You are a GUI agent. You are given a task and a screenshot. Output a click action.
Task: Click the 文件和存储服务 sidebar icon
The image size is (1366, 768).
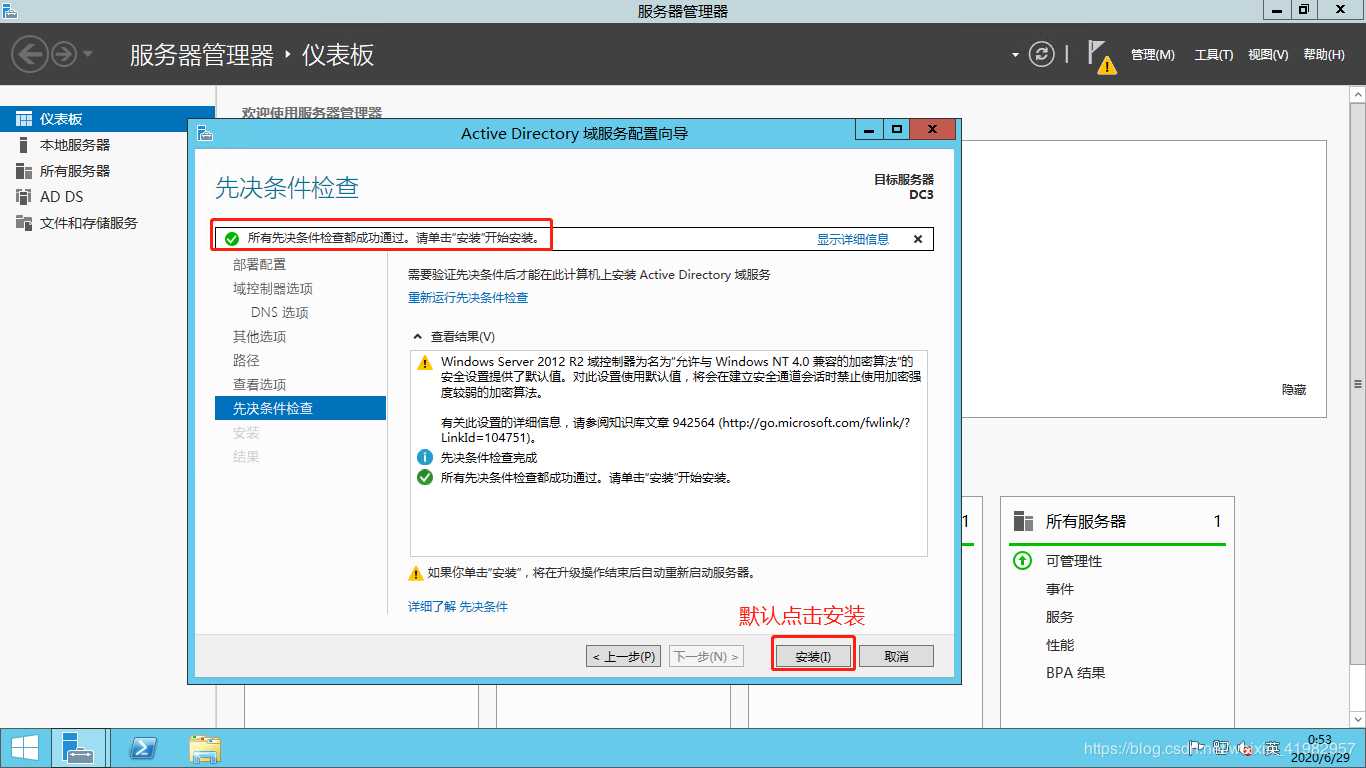24,223
